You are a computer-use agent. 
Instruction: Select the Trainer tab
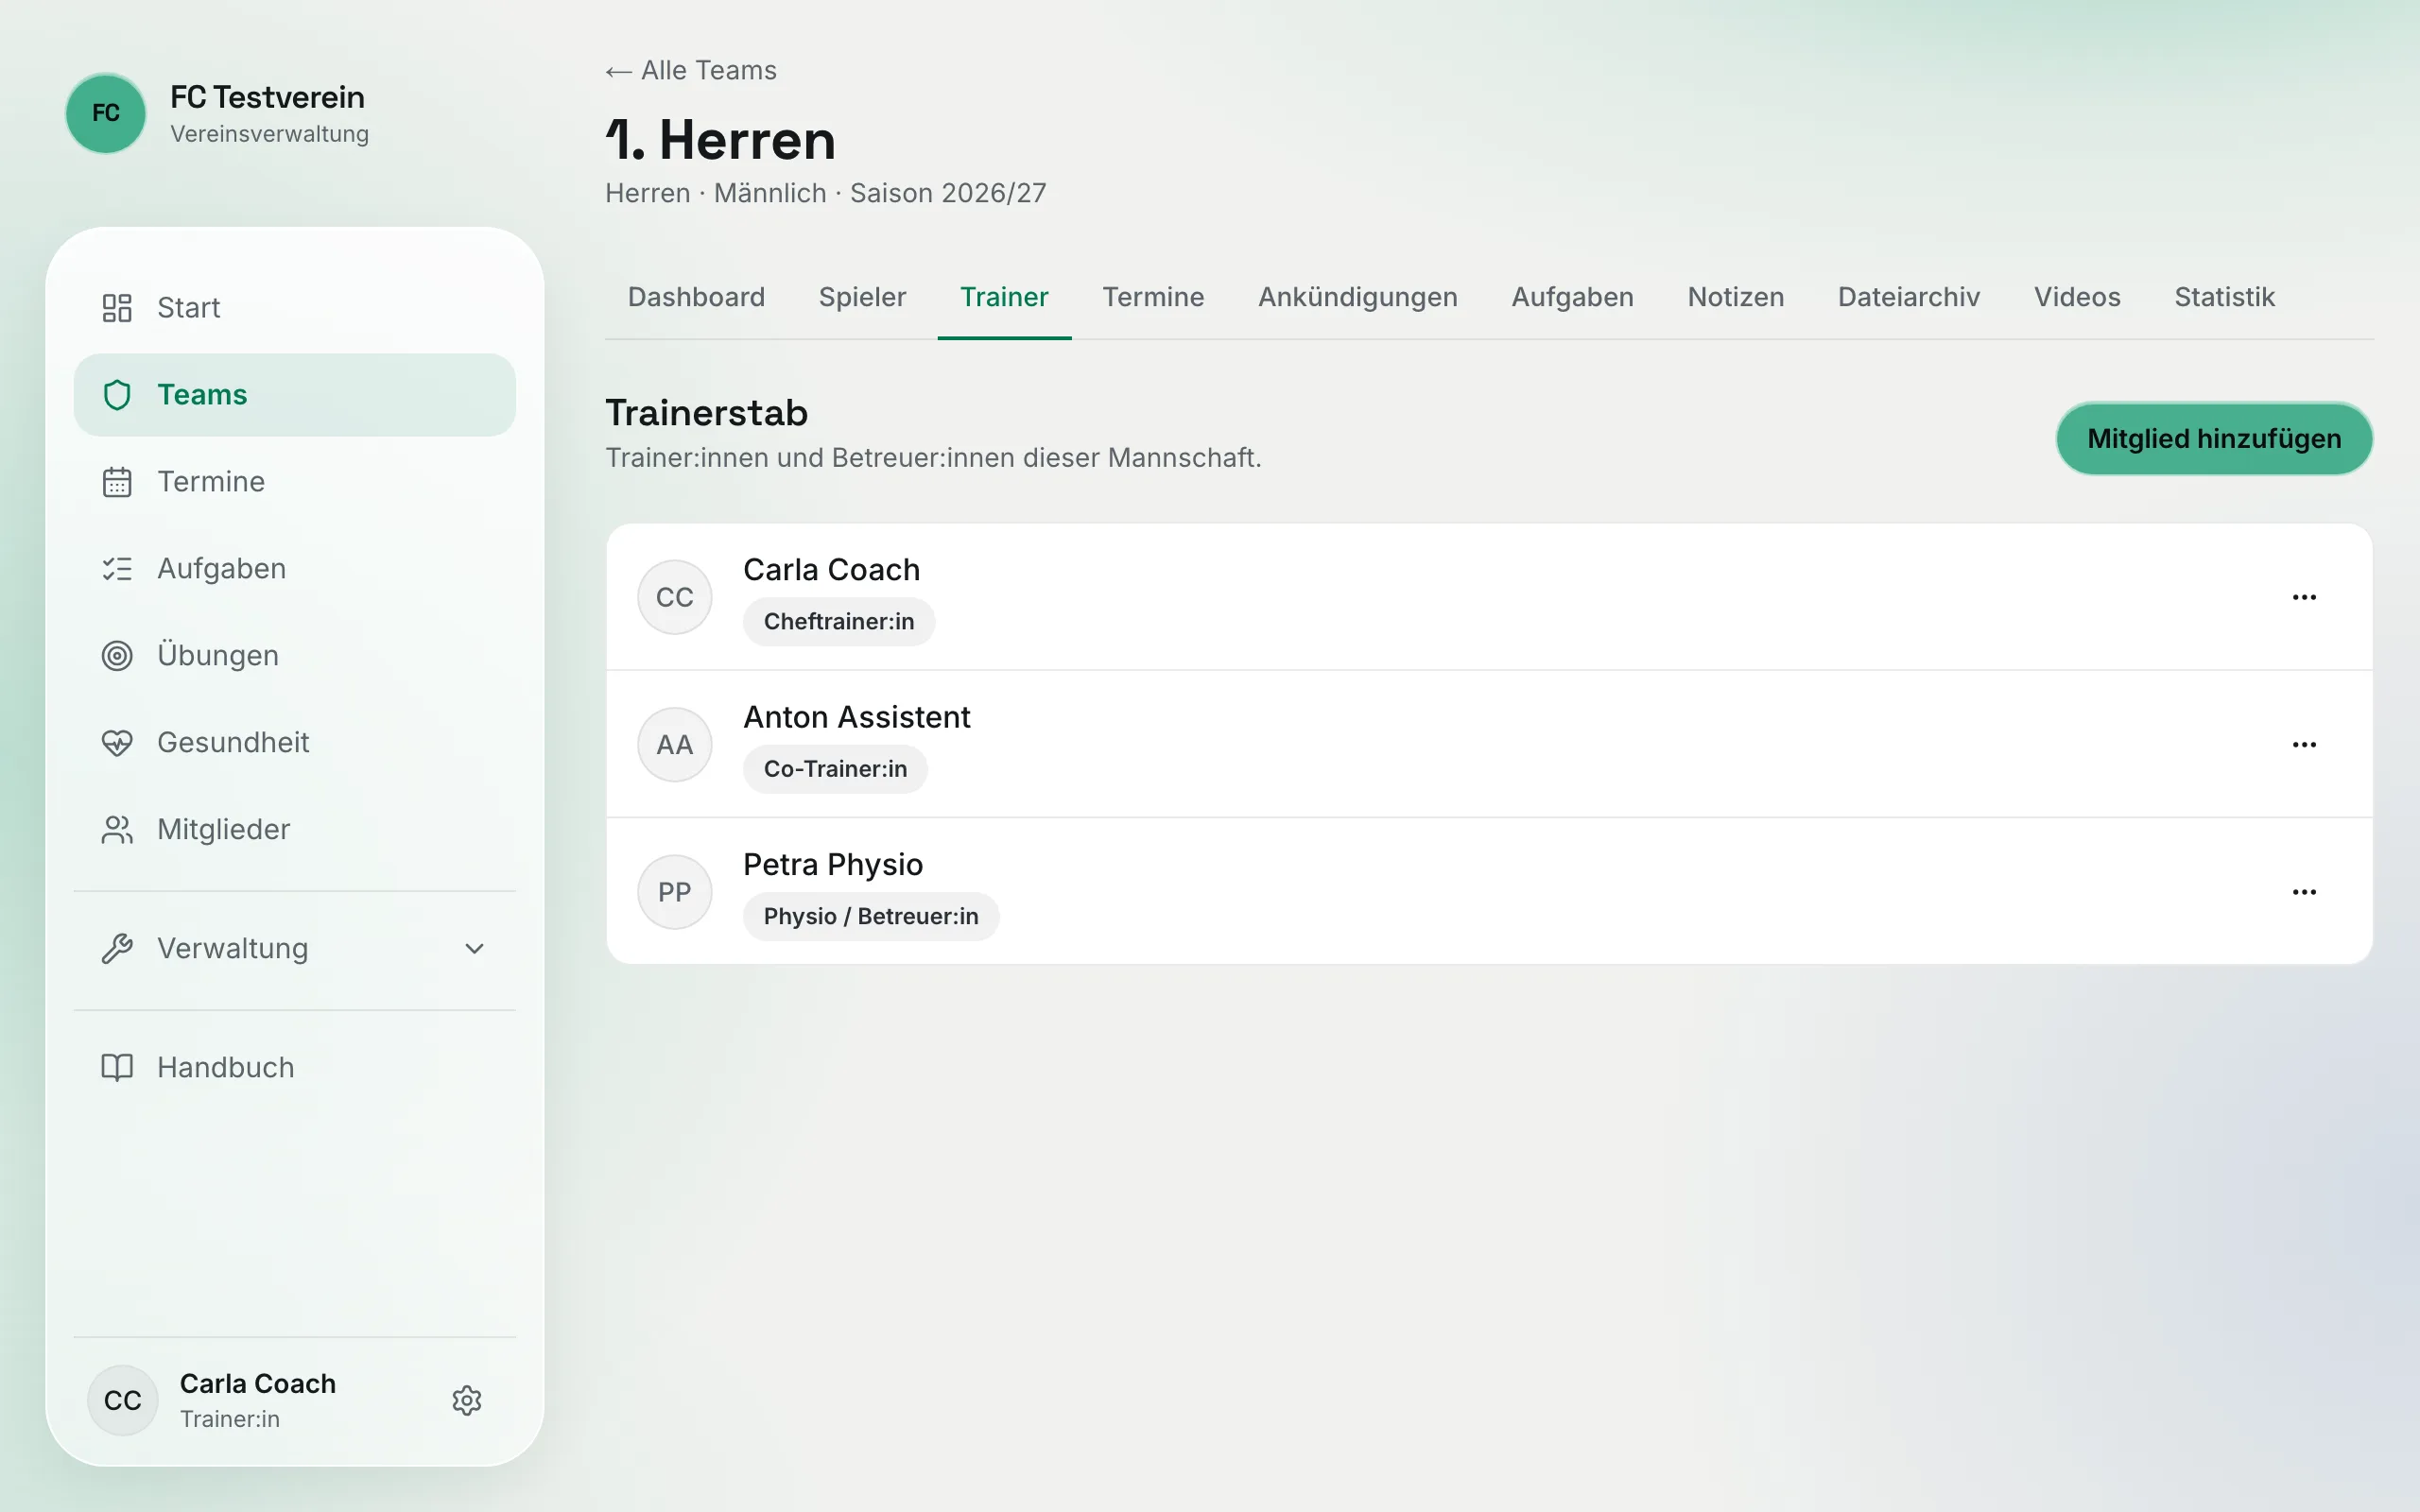click(x=1004, y=297)
